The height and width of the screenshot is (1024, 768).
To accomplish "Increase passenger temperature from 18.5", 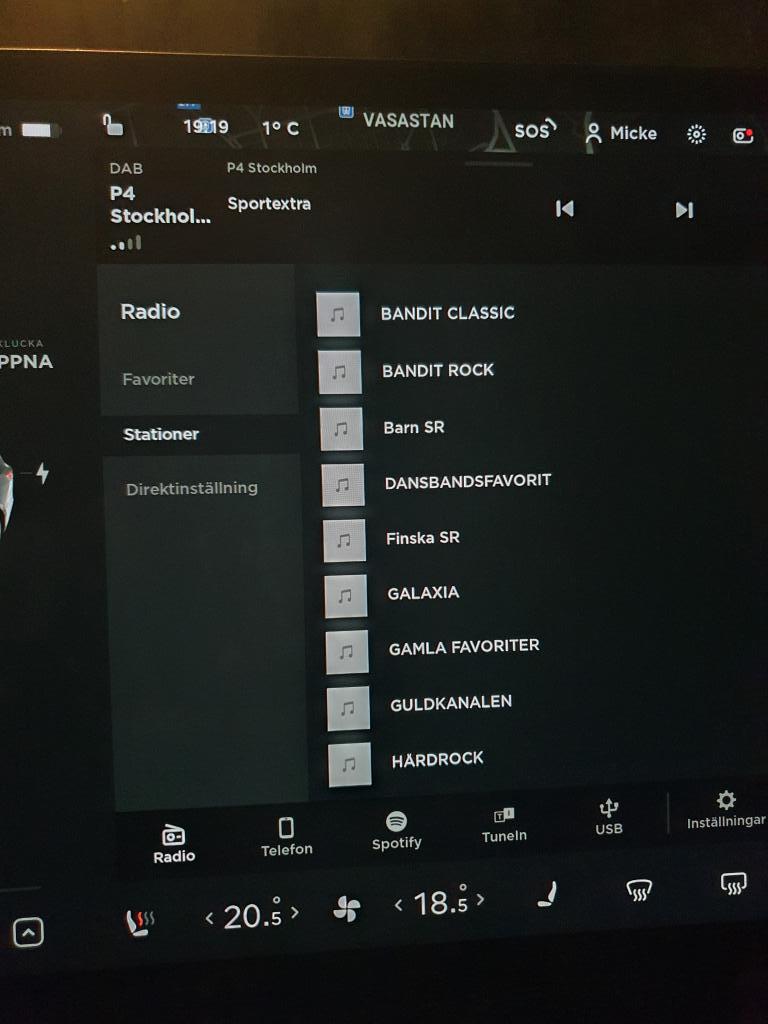I will 481,899.
